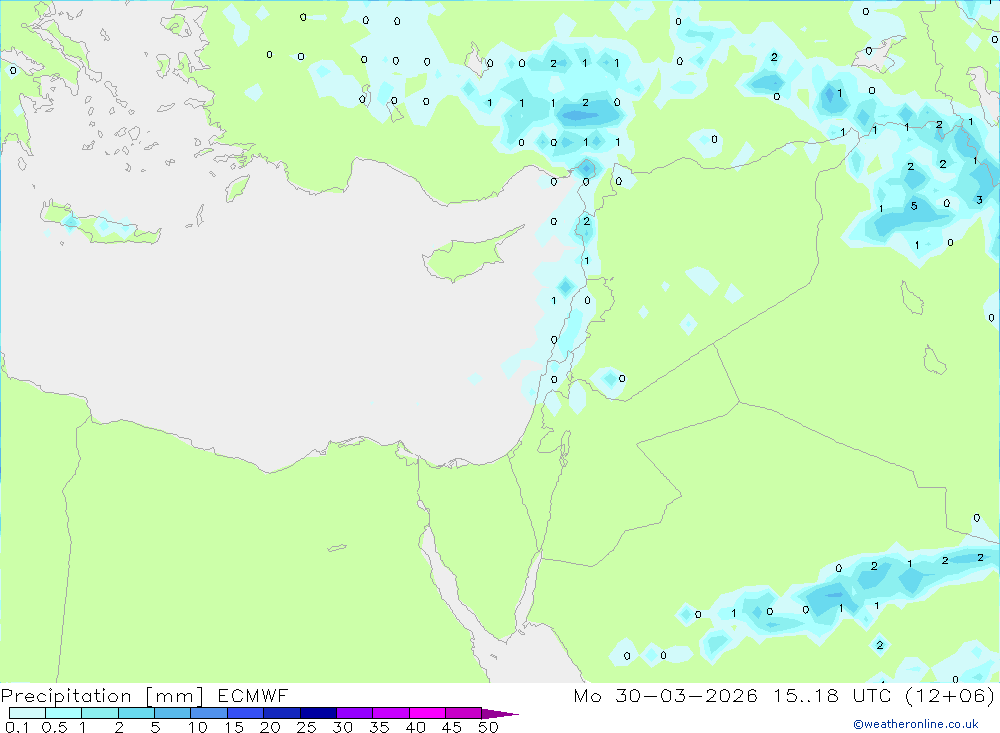The height and width of the screenshot is (733, 1000).
Task: Select the 35–40 mm purple legend swatch
Action: coord(390,713)
